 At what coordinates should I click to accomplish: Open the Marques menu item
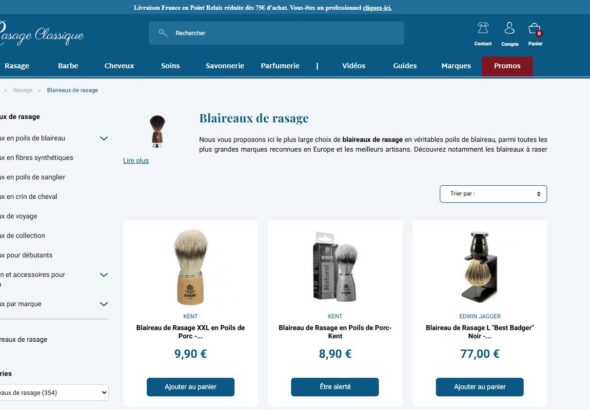click(456, 66)
